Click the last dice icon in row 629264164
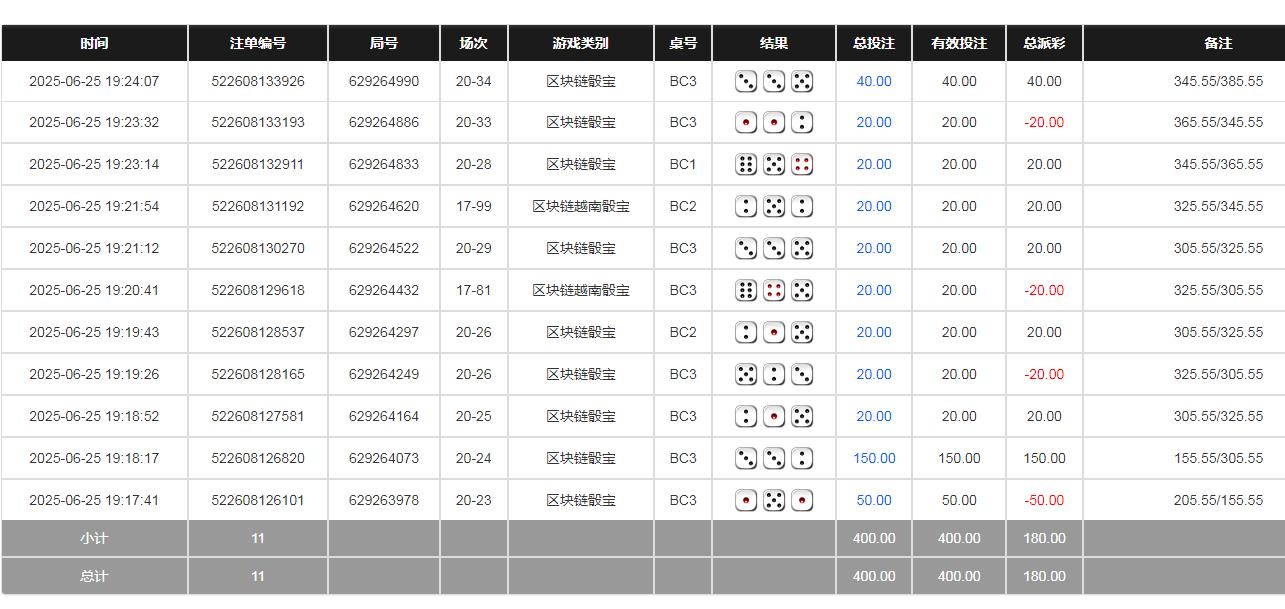1285x609 pixels. [801, 416]
